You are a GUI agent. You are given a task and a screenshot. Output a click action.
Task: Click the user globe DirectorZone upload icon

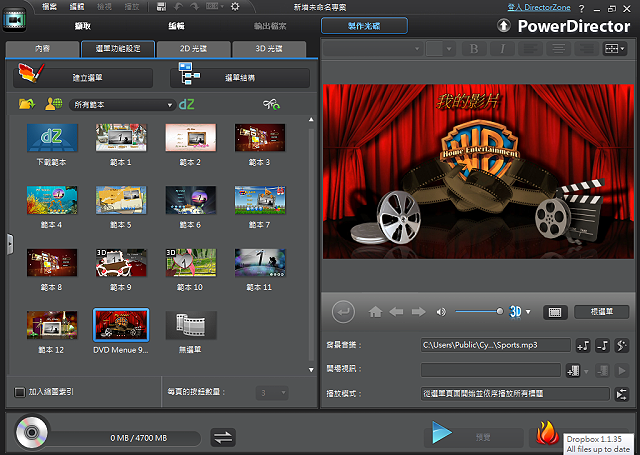coord(53,104)
